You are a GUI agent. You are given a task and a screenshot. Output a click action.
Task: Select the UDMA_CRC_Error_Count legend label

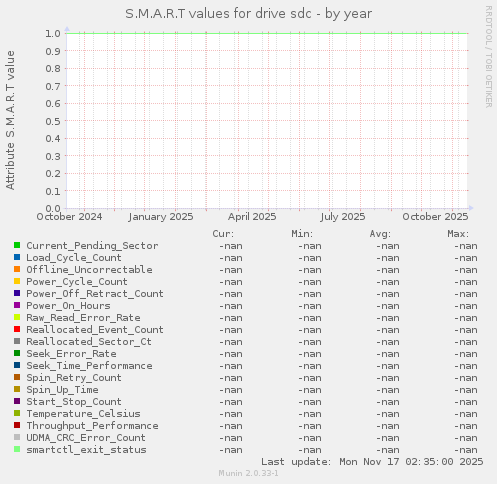point(86,438)
